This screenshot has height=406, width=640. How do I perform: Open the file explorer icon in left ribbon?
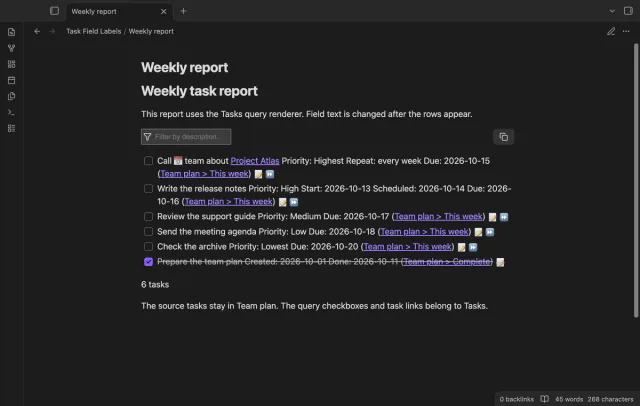(11, 32)
